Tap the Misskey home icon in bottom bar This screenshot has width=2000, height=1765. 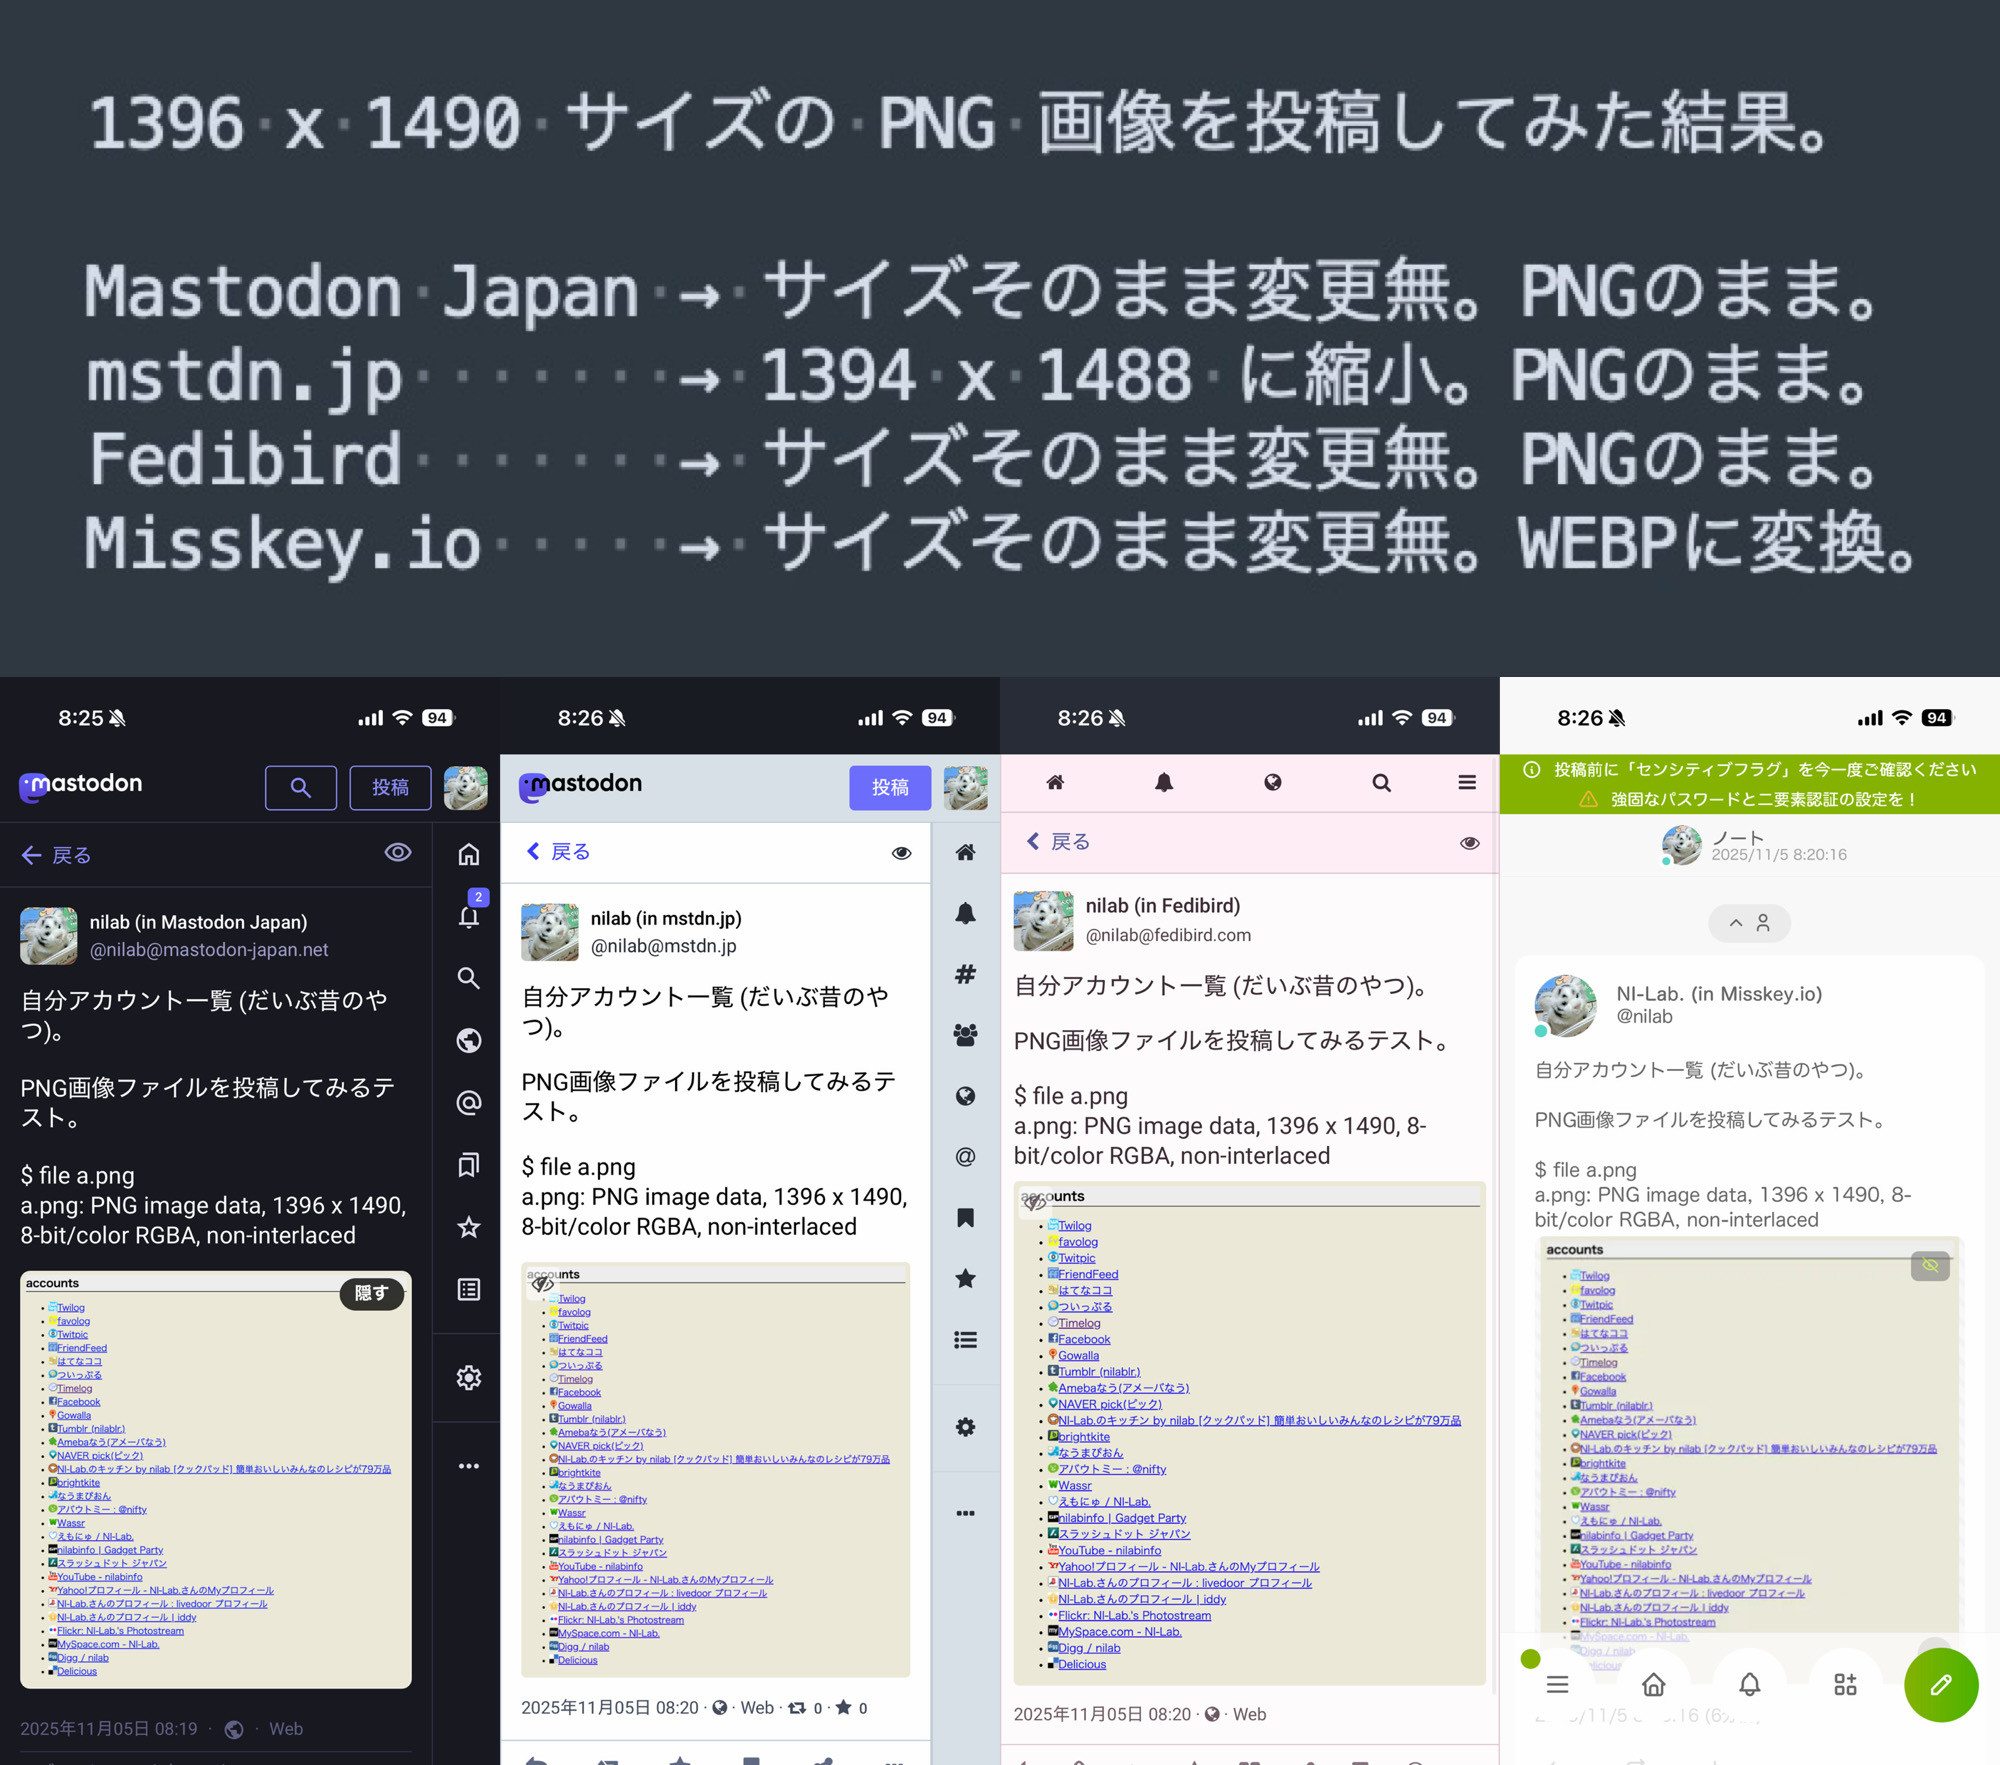coord(1652,1685)
